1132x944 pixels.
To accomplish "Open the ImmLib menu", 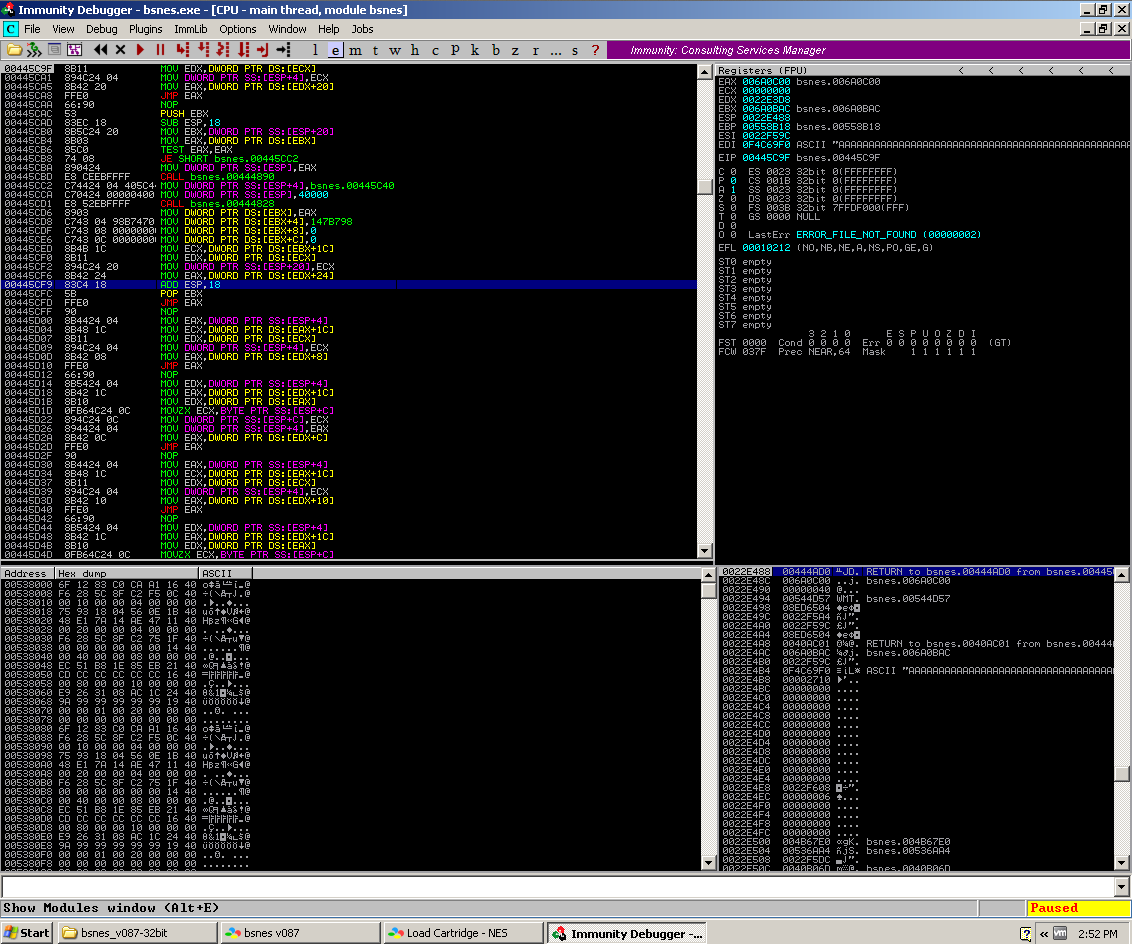I will coord(191,29).
